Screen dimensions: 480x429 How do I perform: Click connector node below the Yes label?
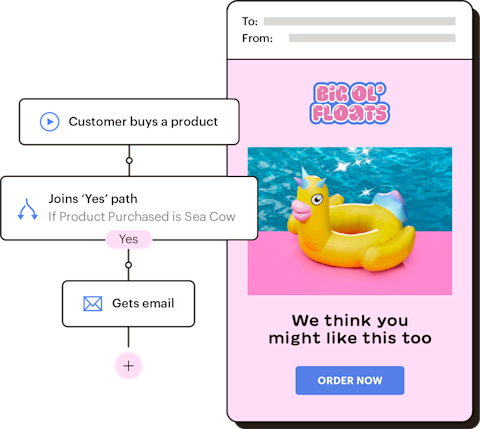pos(128,265)
